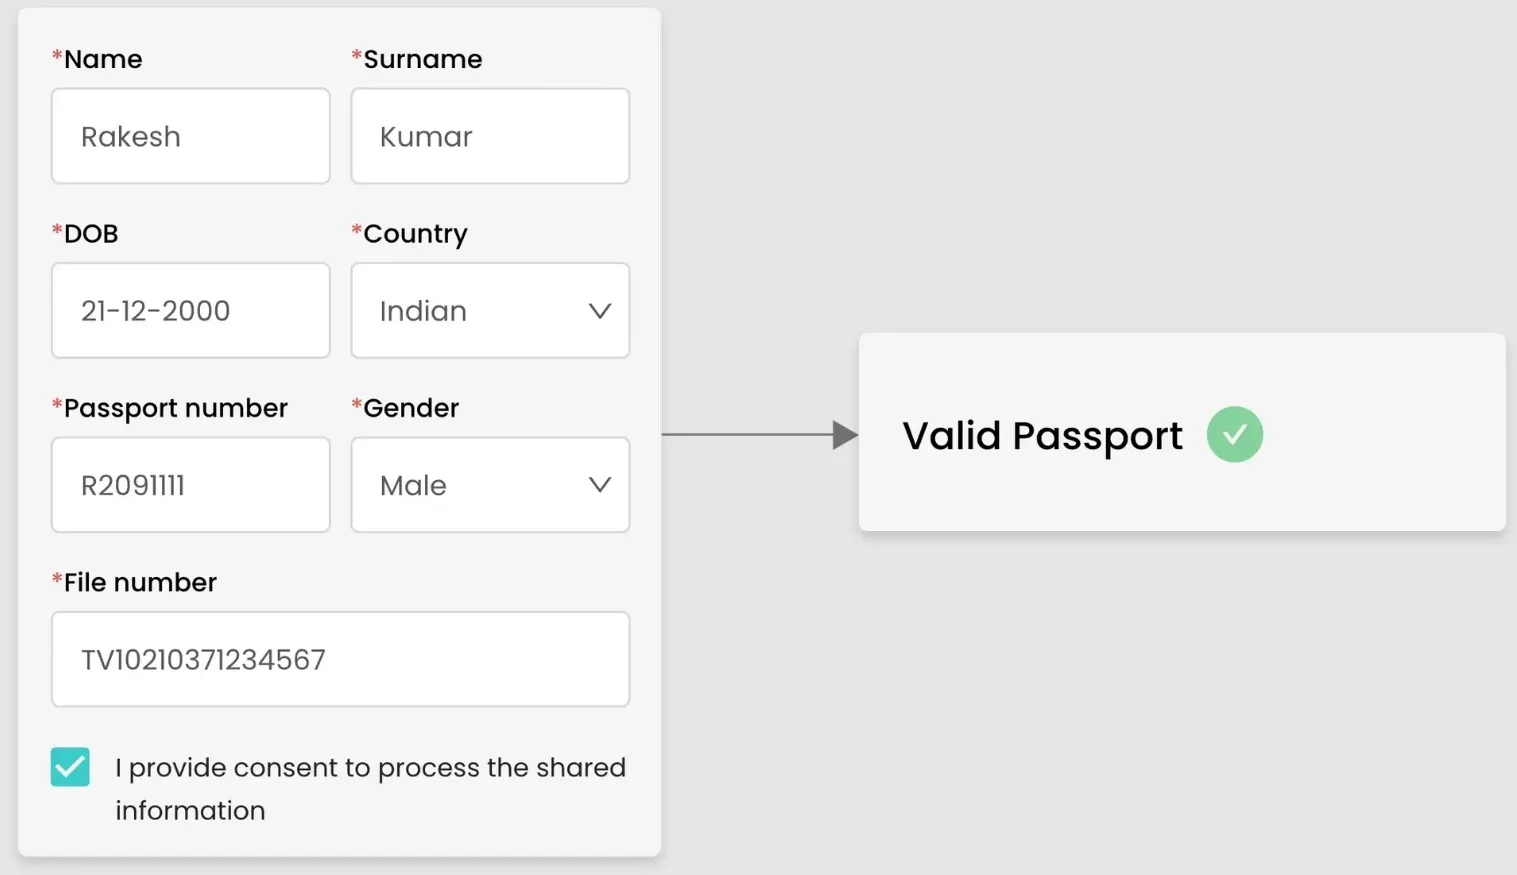The width and height of the screenshot is (1517, 875).
Task: Select the 'Male' value text in Gender
Action: [x=413, y=485]
